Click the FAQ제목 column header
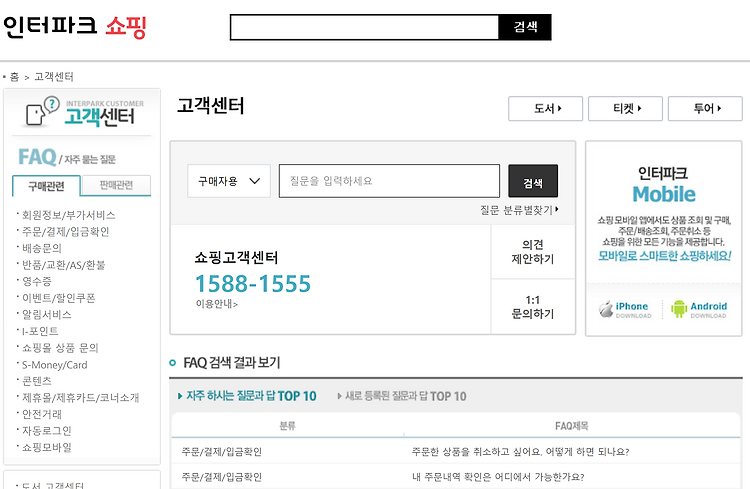 572,426
